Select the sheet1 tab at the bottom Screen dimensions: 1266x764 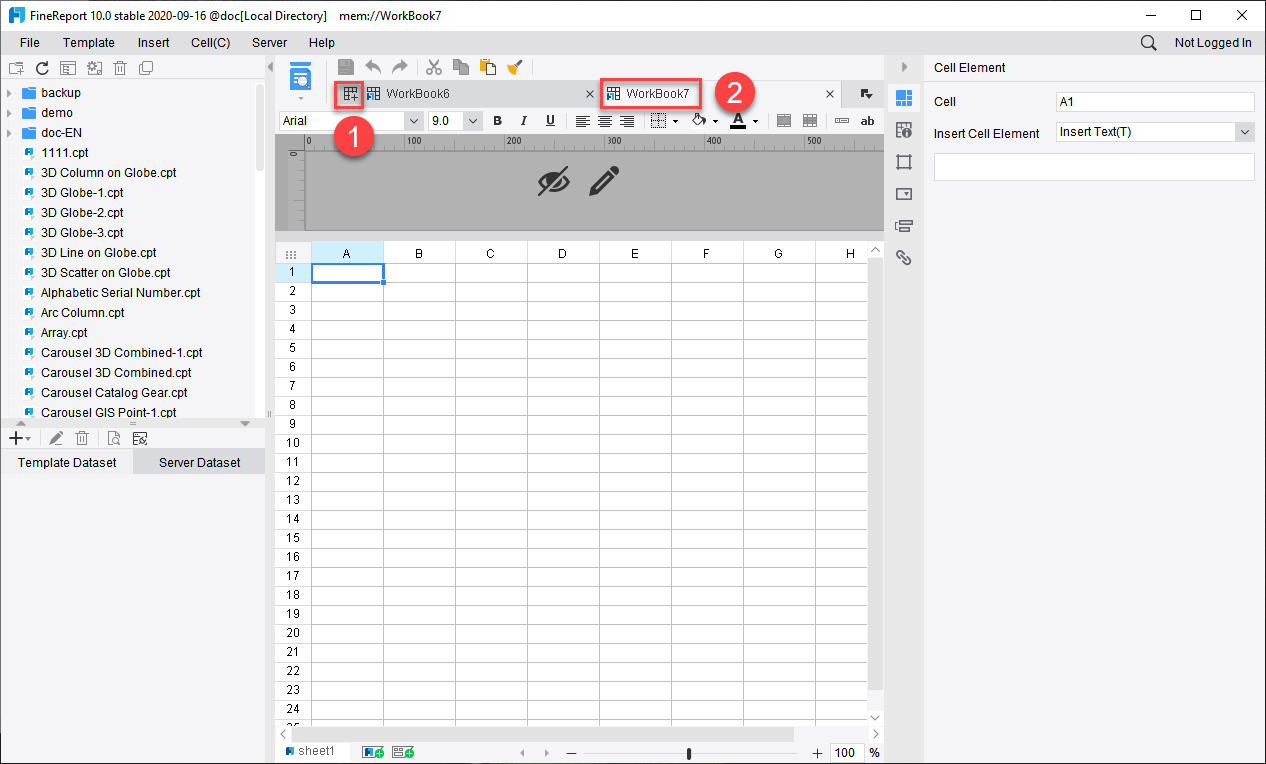310,750
